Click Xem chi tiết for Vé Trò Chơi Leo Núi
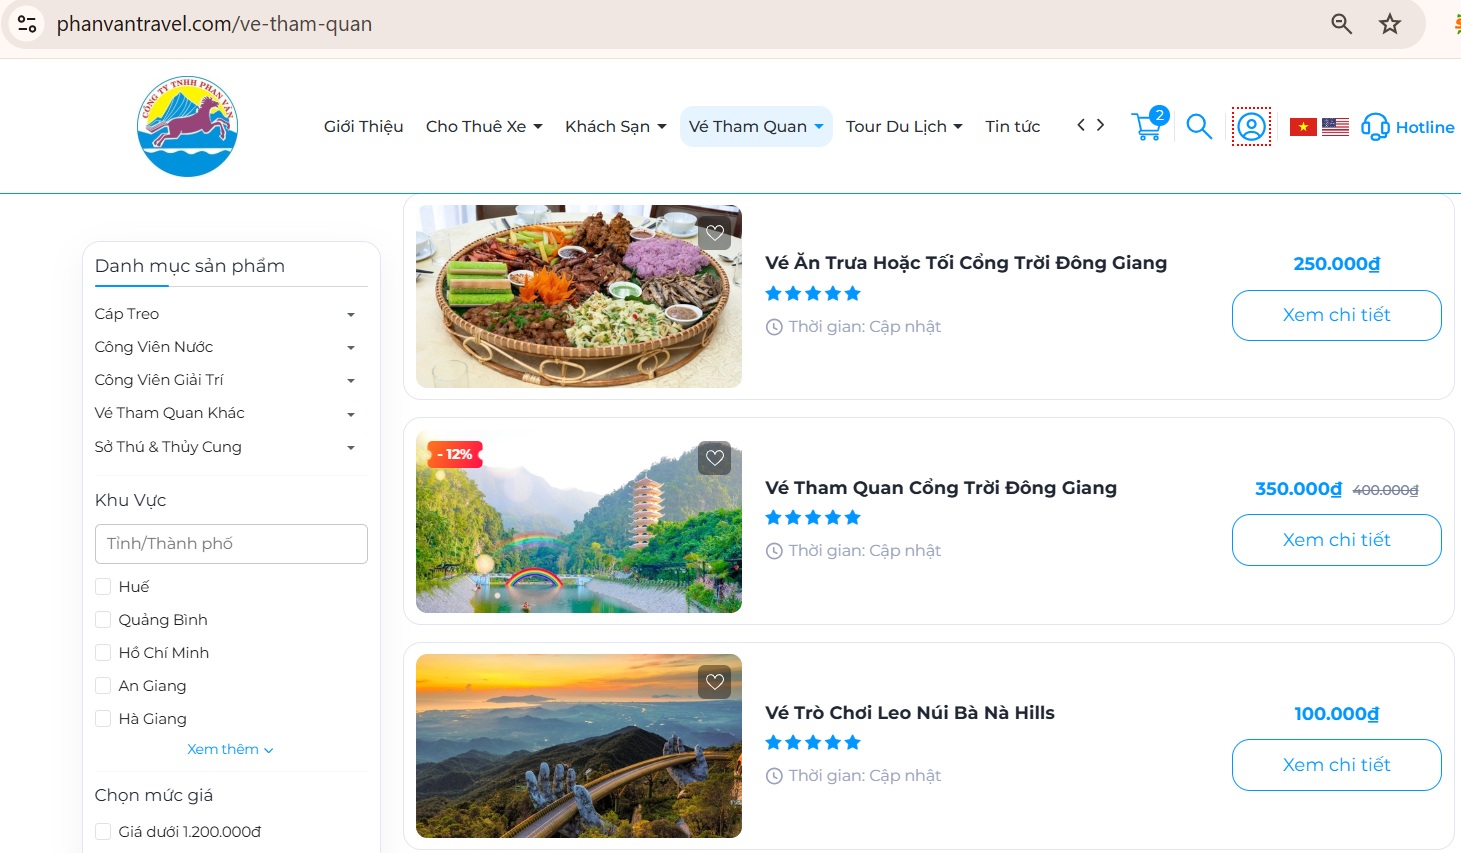Viewport: 1461px width, 853px height. (1336, 764)
